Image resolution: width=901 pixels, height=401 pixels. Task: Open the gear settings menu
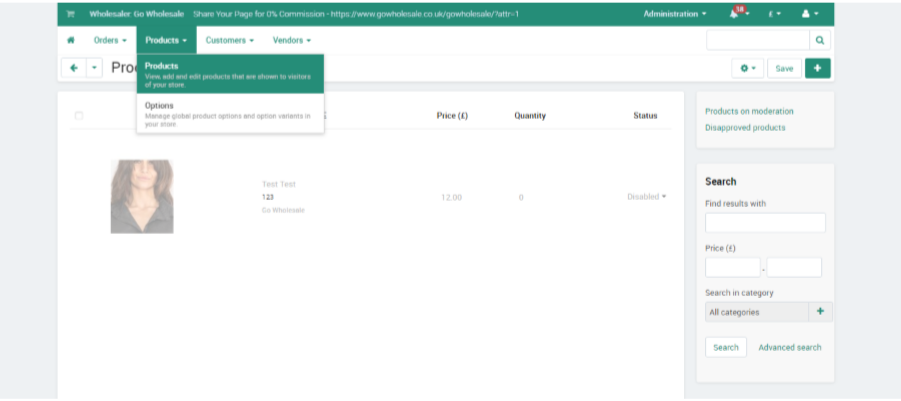pyautogui.click(x=748, y=68)
